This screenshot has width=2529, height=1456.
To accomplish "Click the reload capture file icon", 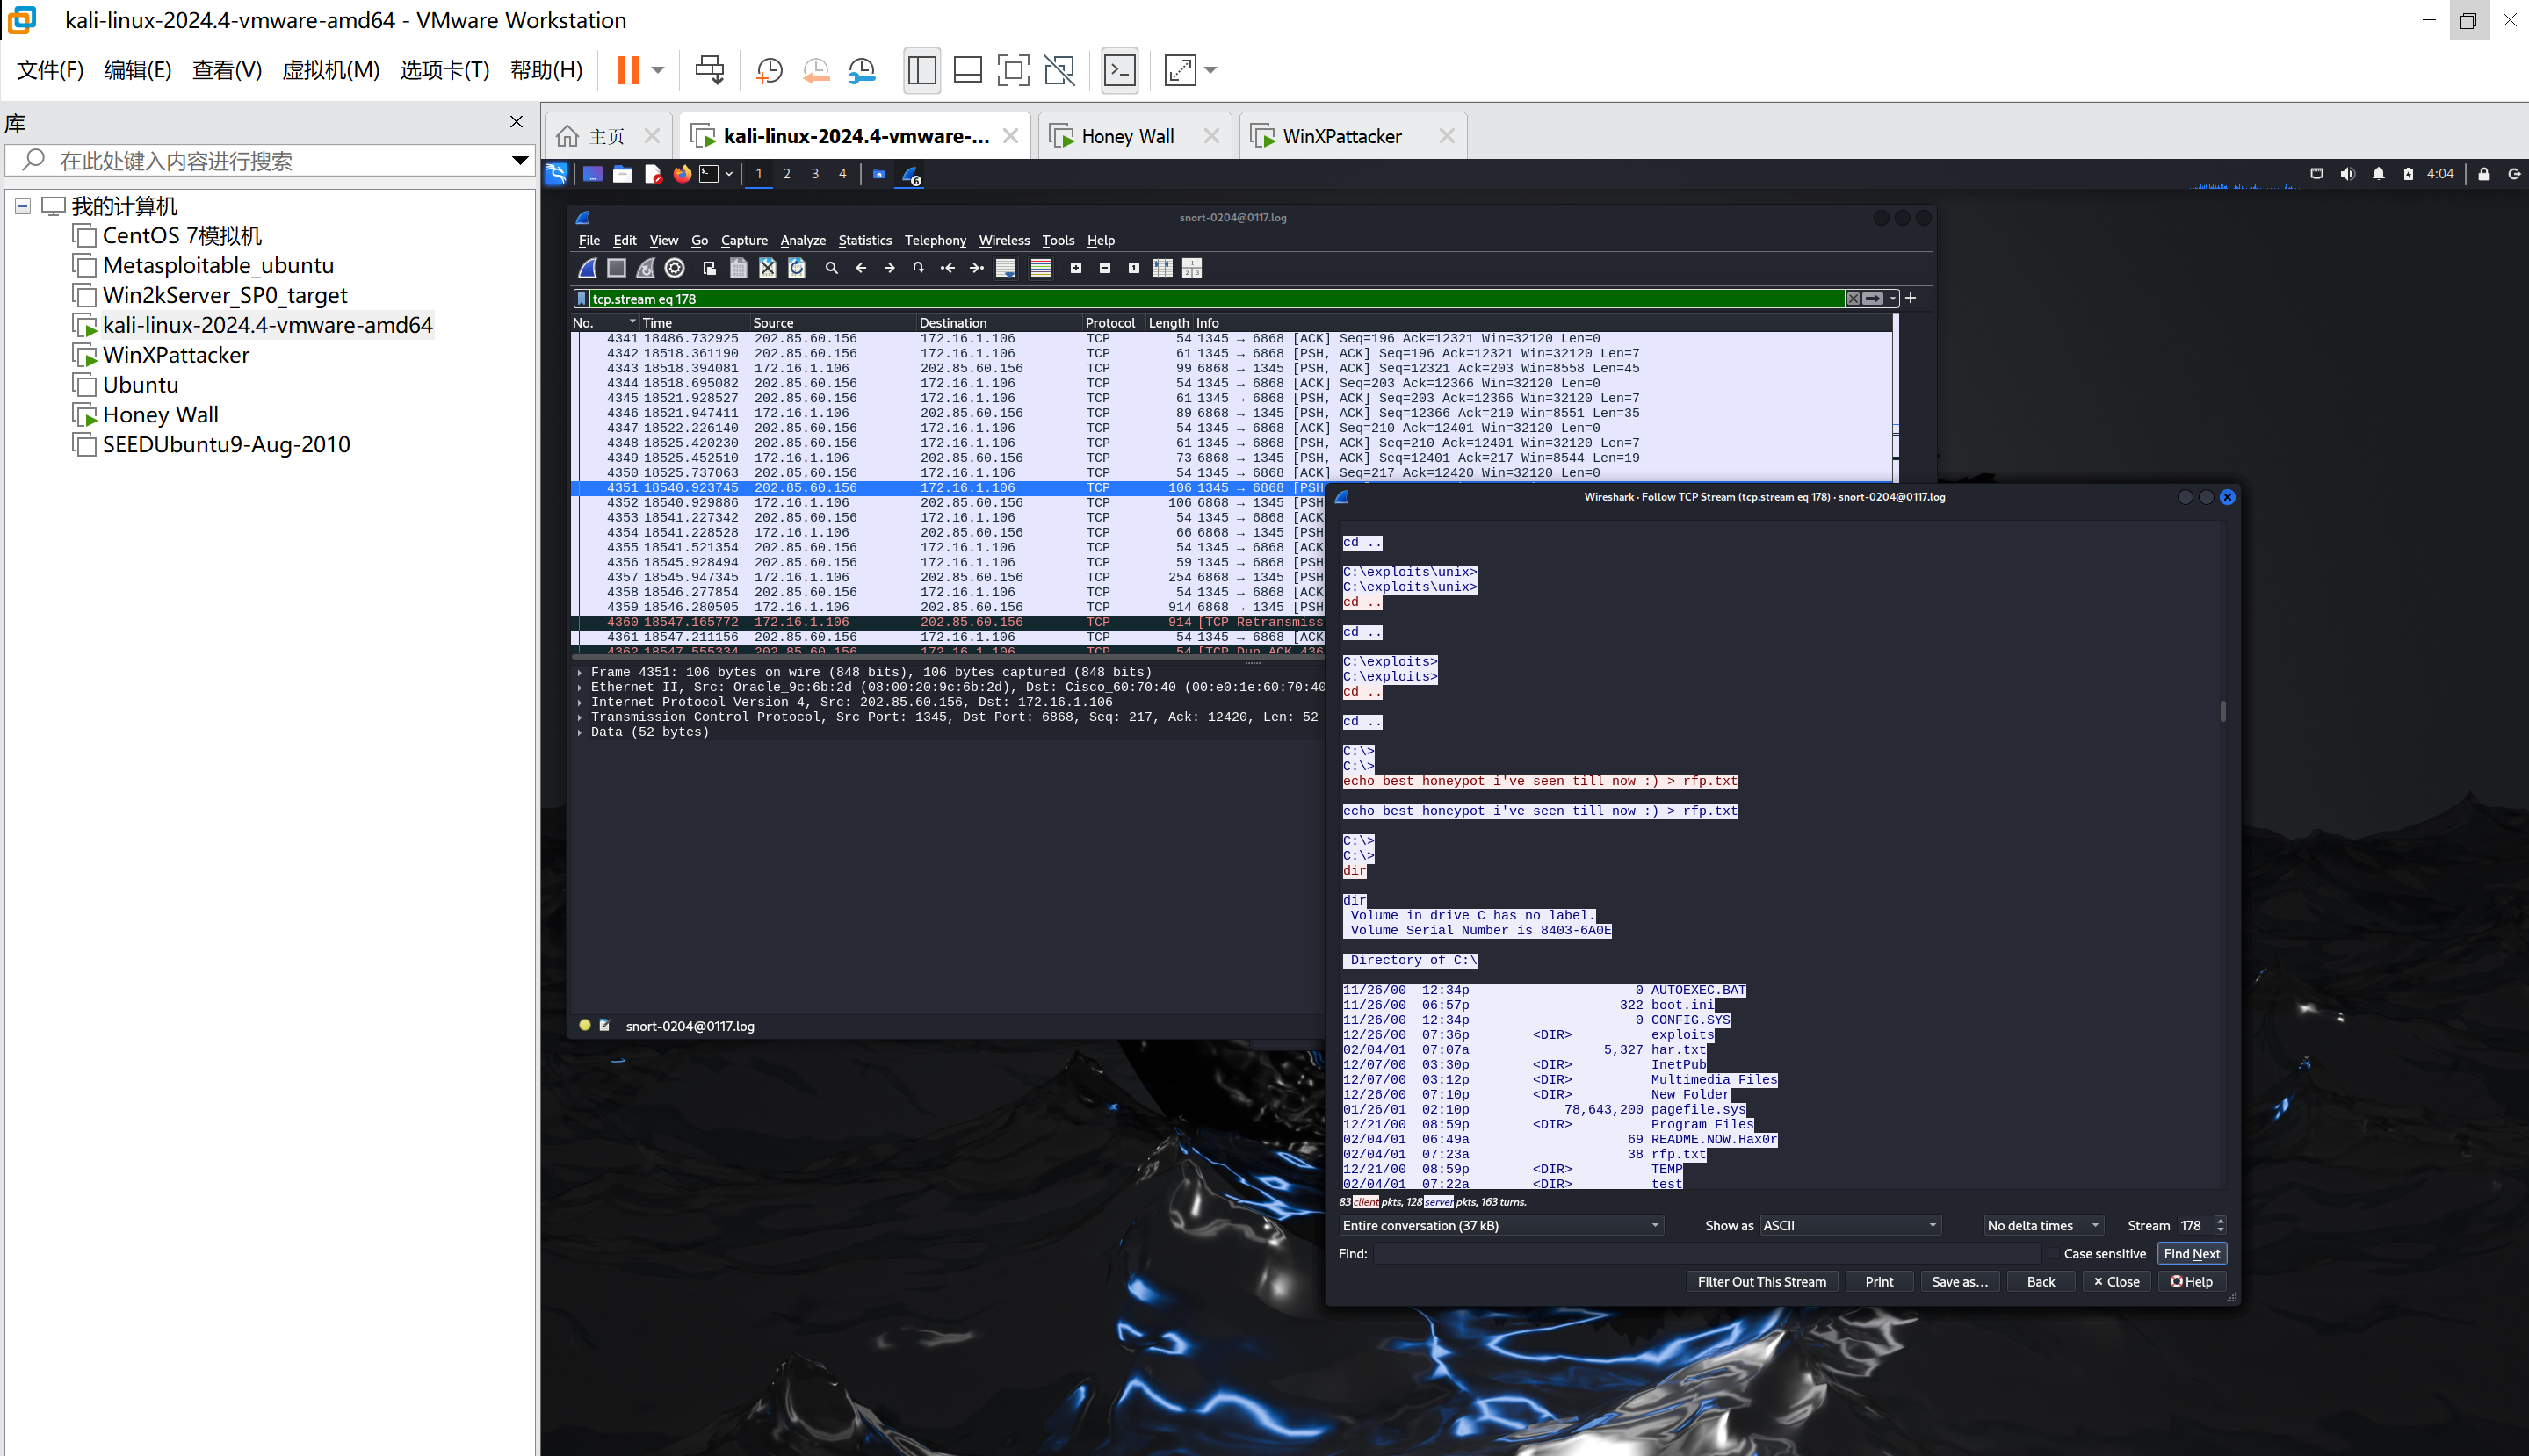I will [x=797, y=268].
